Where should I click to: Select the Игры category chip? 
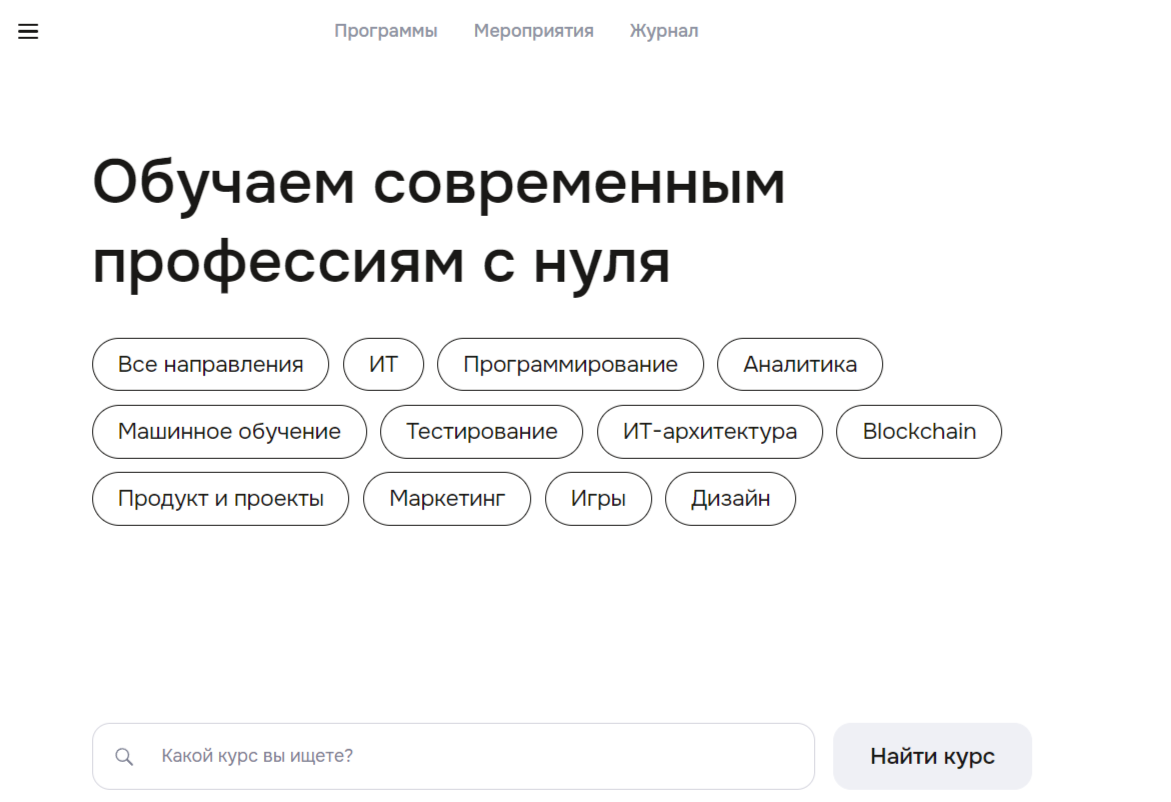click(x=598, y=499)
